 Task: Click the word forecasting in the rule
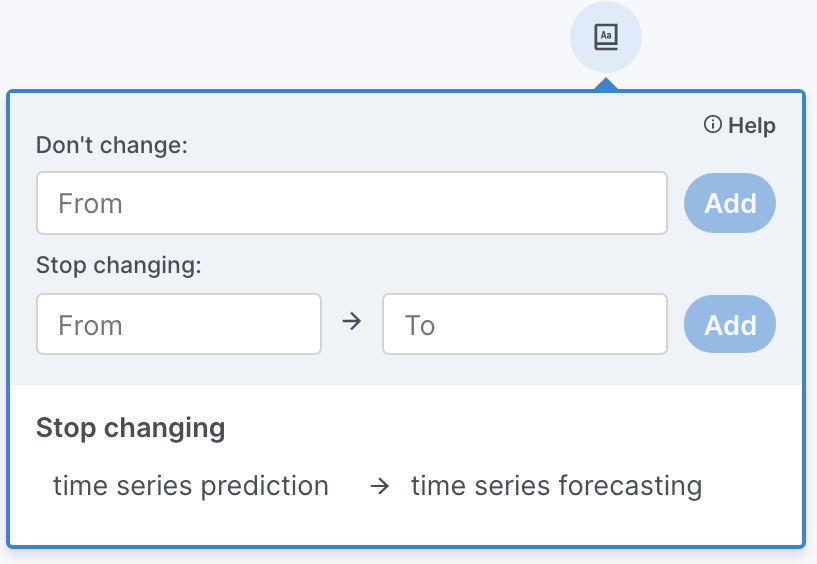coord(629,486)
